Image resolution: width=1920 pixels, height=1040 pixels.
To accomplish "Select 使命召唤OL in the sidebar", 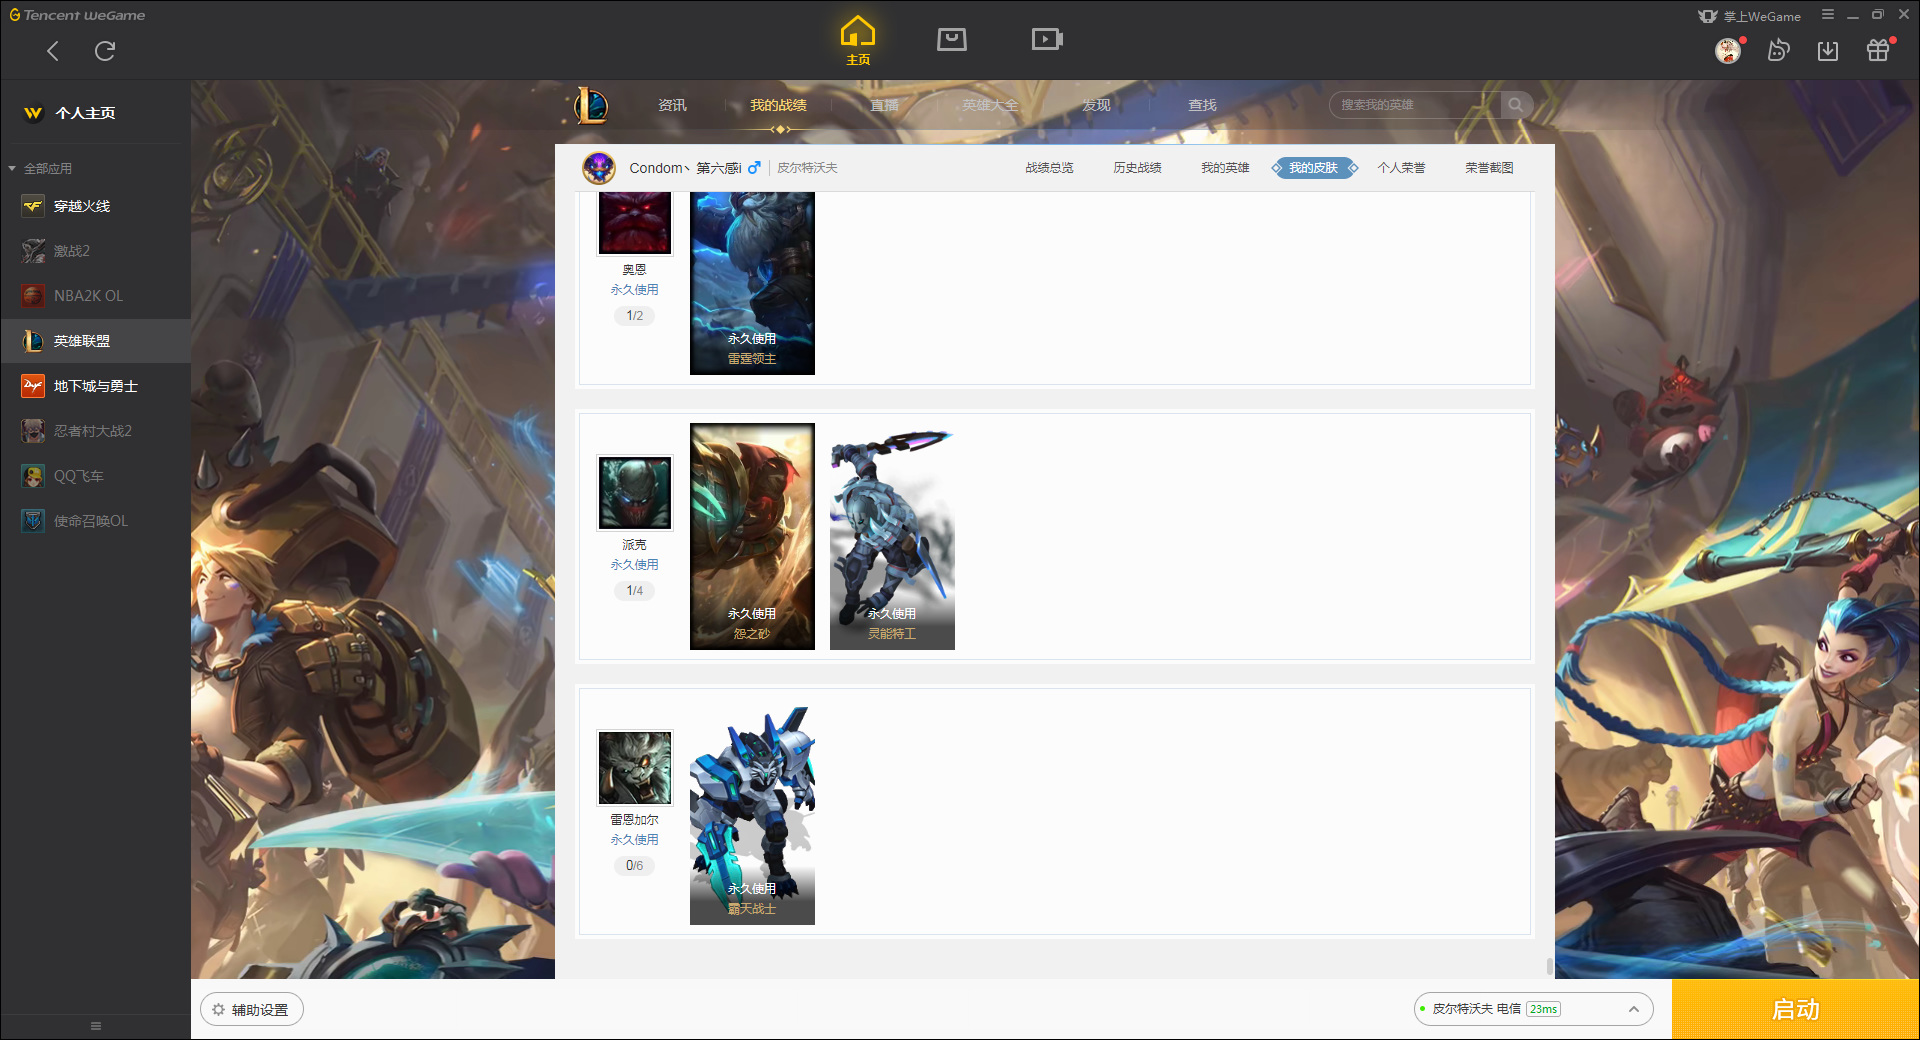I will 95,521.
